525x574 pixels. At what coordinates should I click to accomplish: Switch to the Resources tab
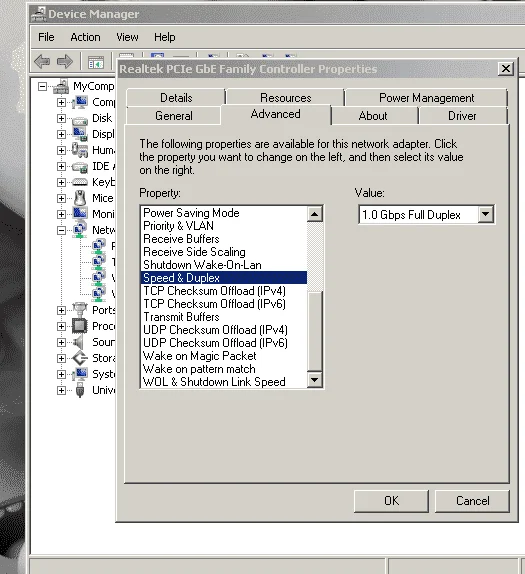pyautogui.click(x=286, y=97)
